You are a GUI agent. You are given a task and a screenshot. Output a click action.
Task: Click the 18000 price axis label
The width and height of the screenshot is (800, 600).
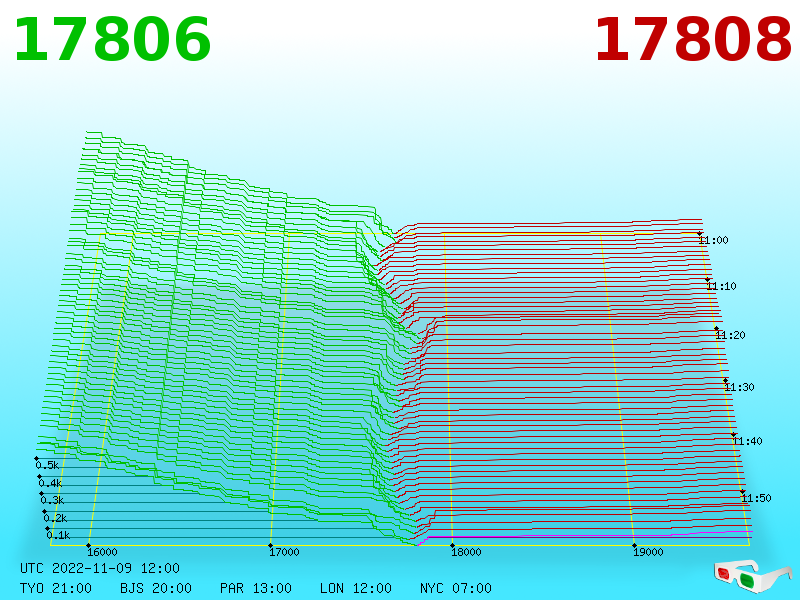pos(466,552)
